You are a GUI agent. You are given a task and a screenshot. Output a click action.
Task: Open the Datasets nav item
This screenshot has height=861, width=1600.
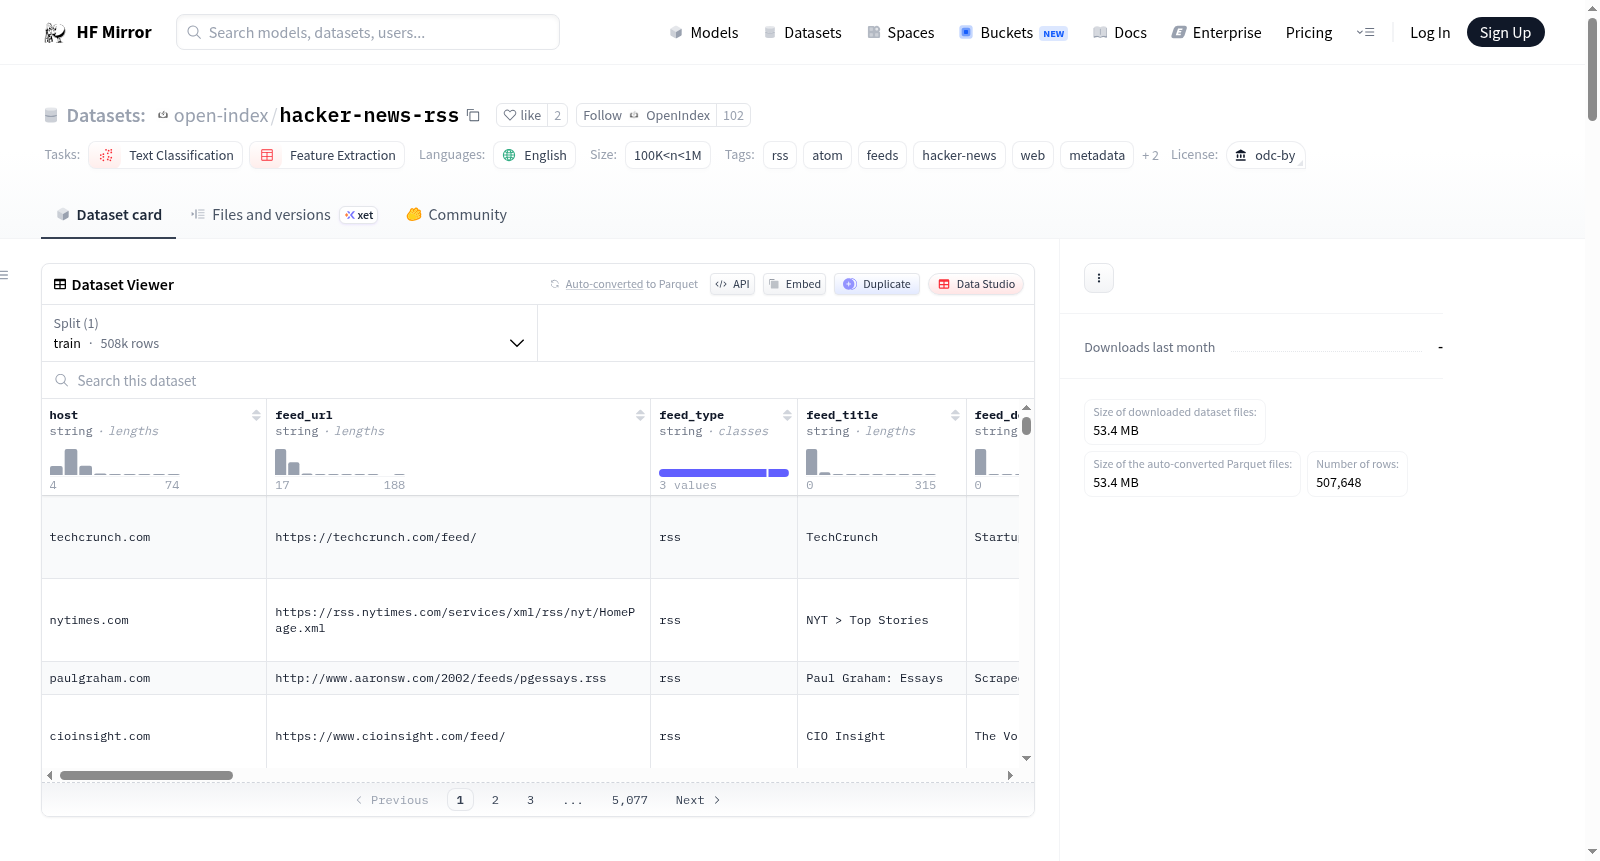(803, 33)
